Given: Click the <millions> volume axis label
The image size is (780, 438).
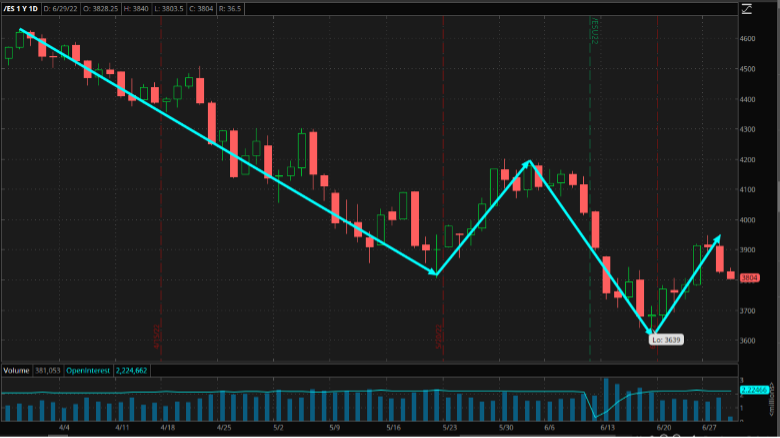Looking at the screenshot, I should [772, 400].
